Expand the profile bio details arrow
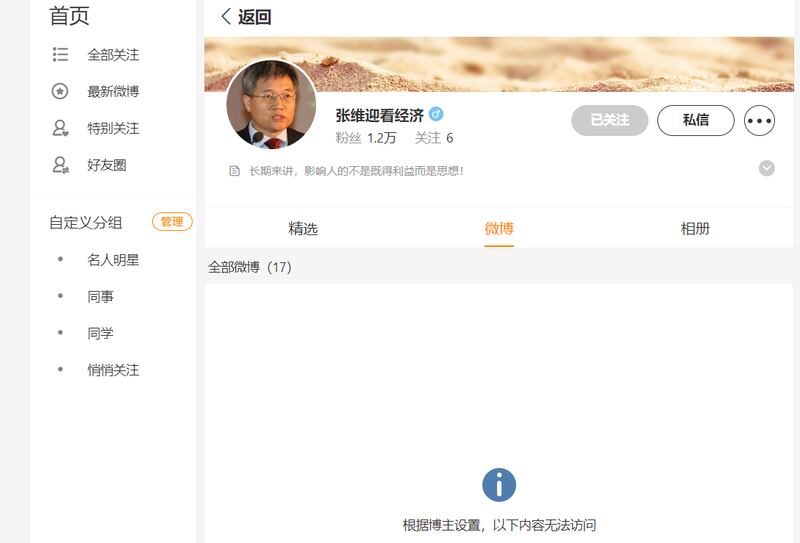Image resolution: width=800 pixels, height=543 pixels. pos(767,168)
